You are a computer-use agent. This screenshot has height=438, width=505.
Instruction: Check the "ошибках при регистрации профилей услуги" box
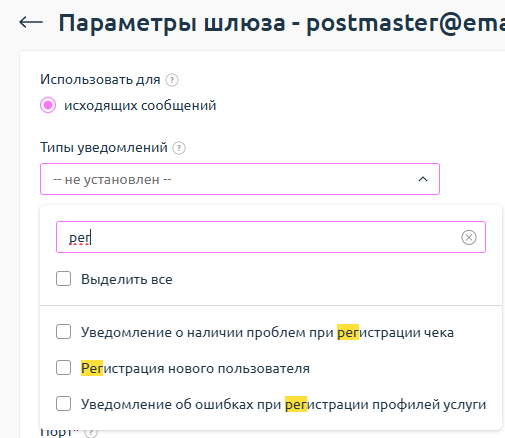63,404
